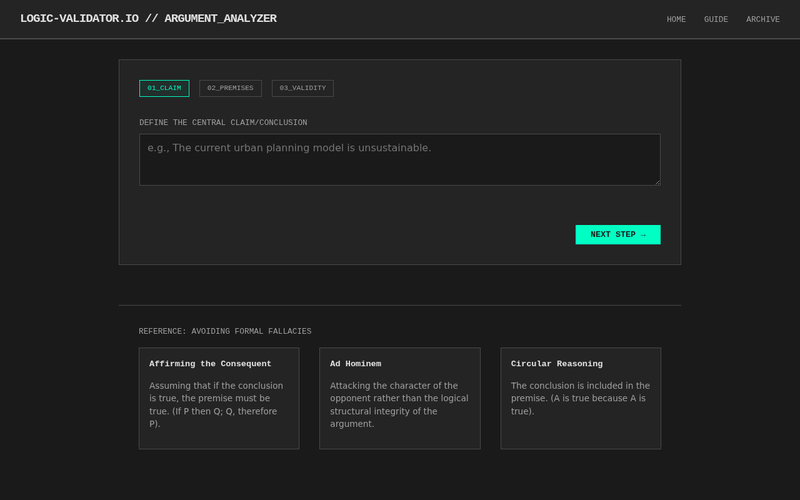This screenshot has width=800, height=500.
Task: Select the Circular Reasoning reference card
Action: pos(581,398)
